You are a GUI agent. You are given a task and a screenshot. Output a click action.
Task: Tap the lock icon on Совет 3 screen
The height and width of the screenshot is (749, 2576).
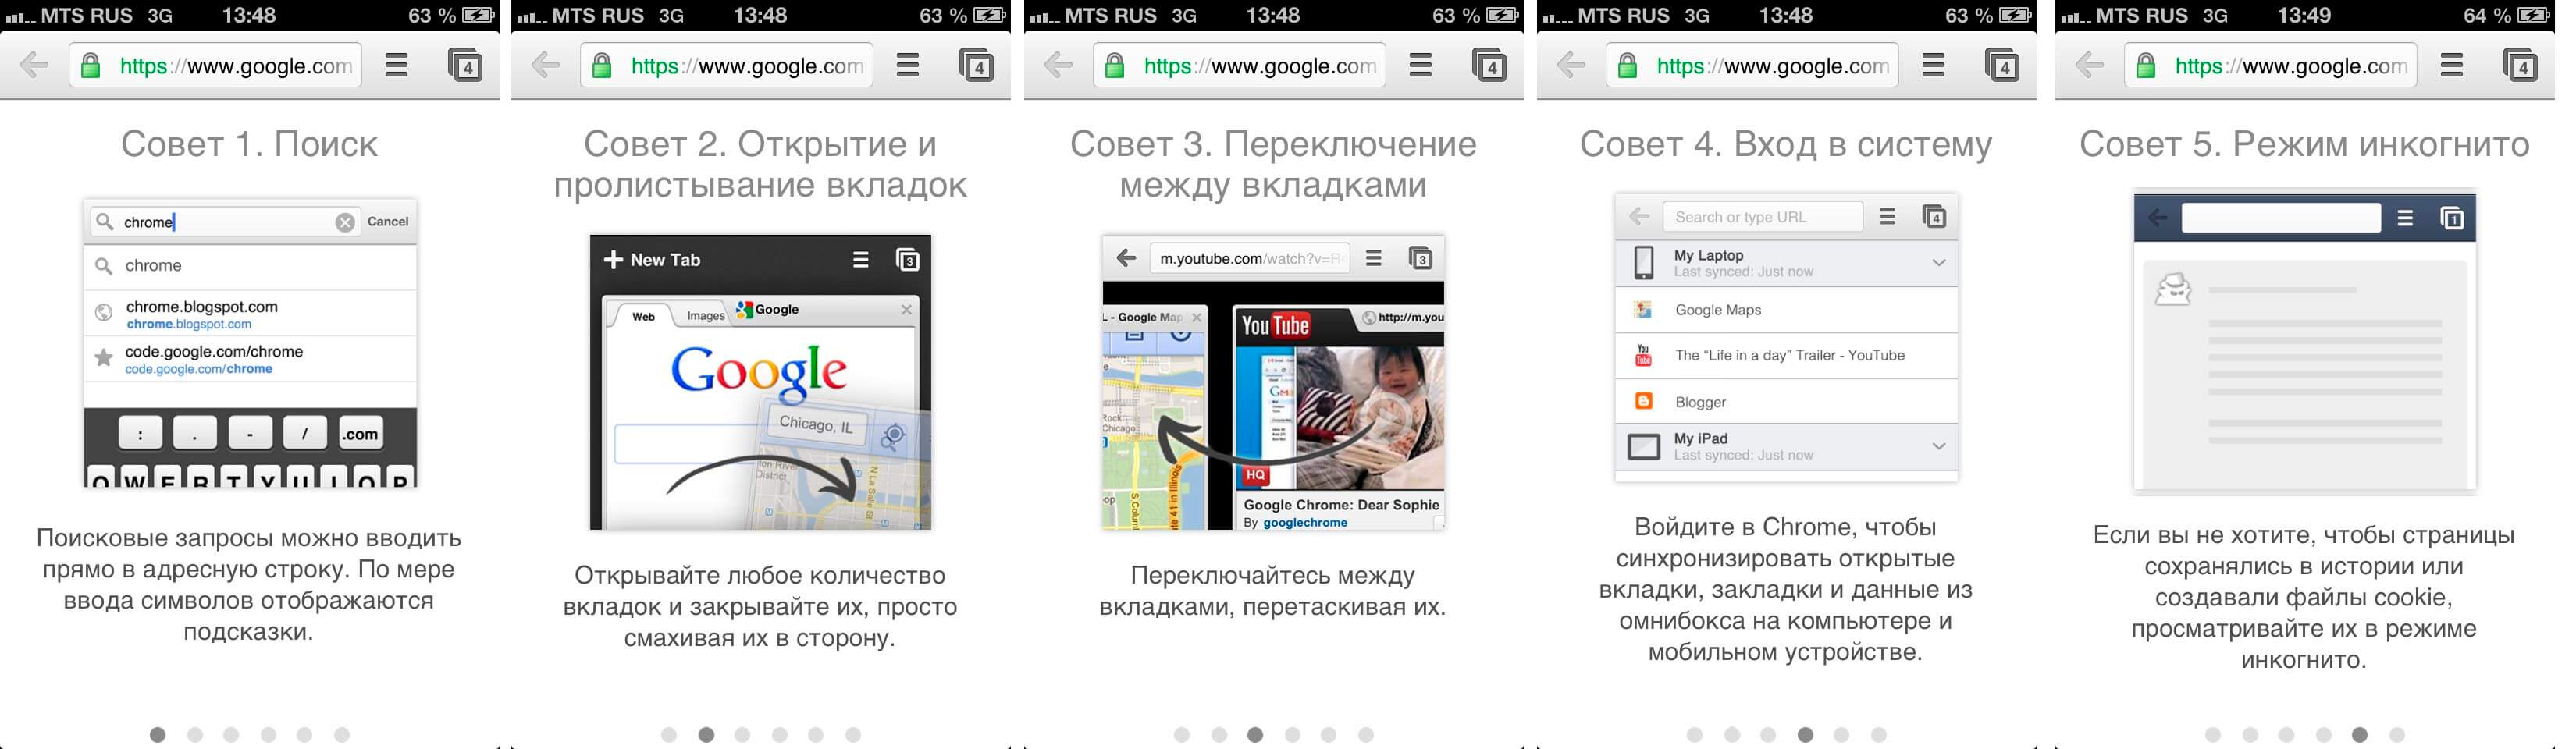click(1115, 66)
